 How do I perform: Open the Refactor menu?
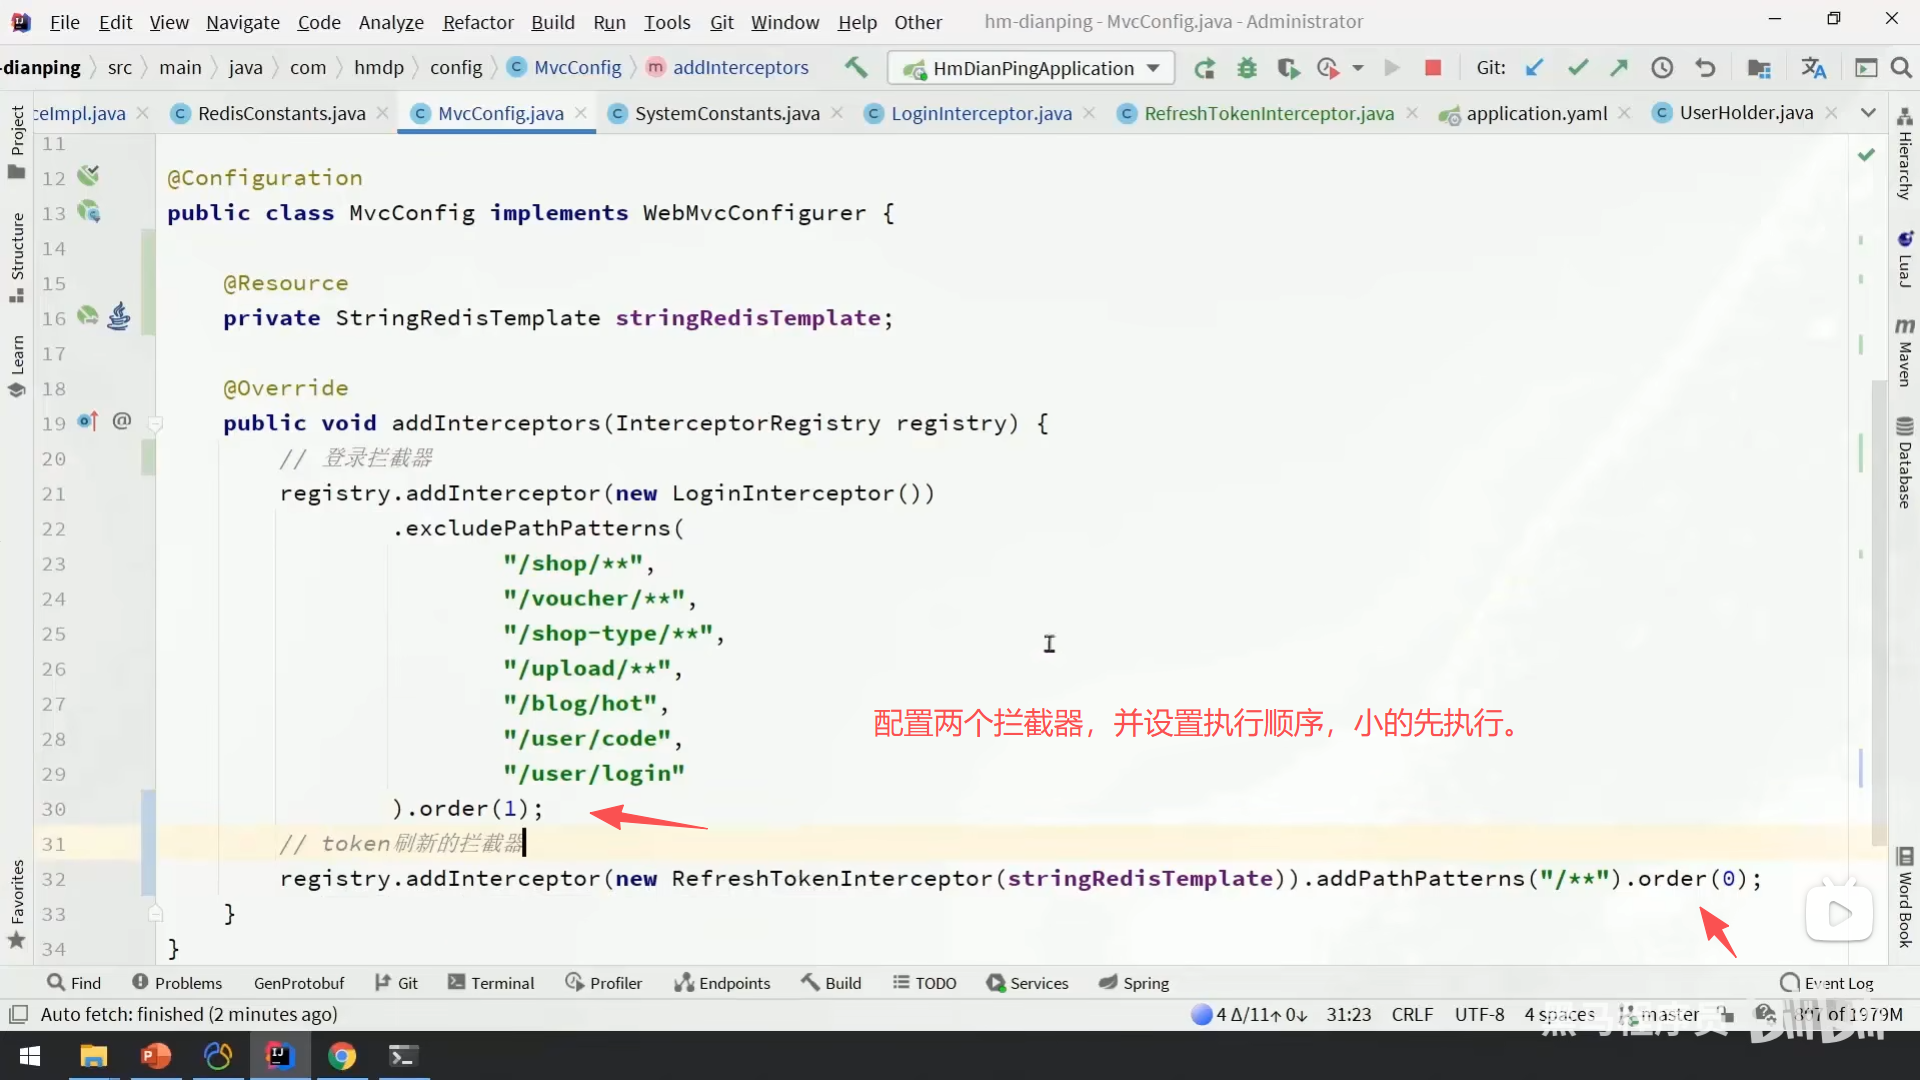point(477,22)
